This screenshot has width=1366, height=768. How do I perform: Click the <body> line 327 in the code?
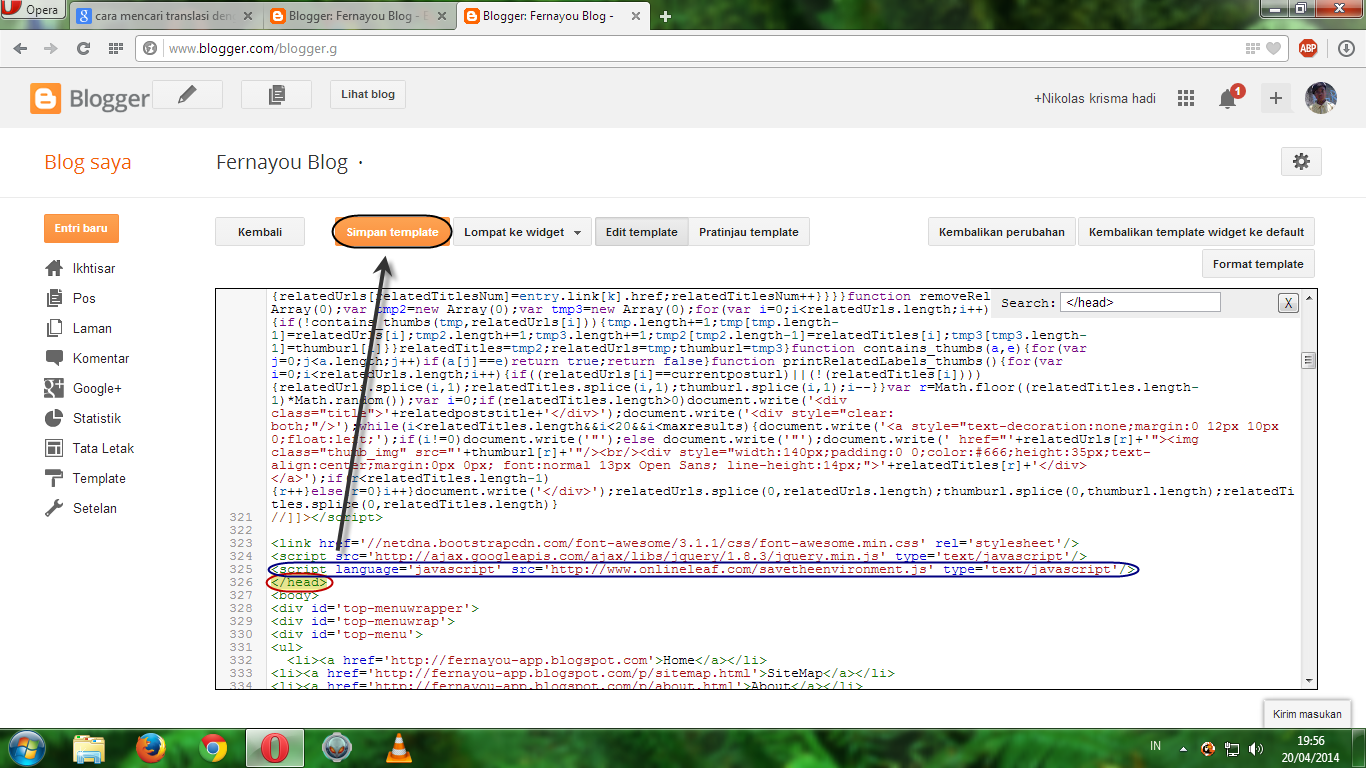(x=295, y=595)
